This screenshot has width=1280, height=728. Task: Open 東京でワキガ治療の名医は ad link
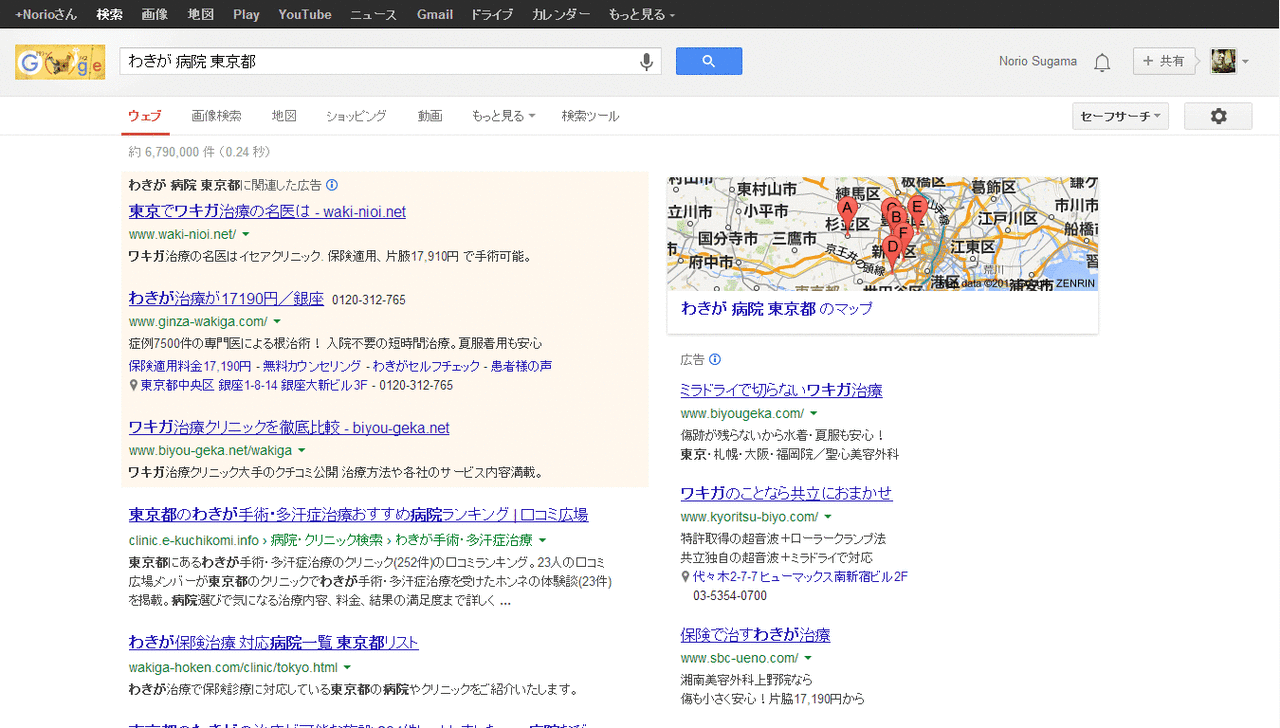point(267,212)
